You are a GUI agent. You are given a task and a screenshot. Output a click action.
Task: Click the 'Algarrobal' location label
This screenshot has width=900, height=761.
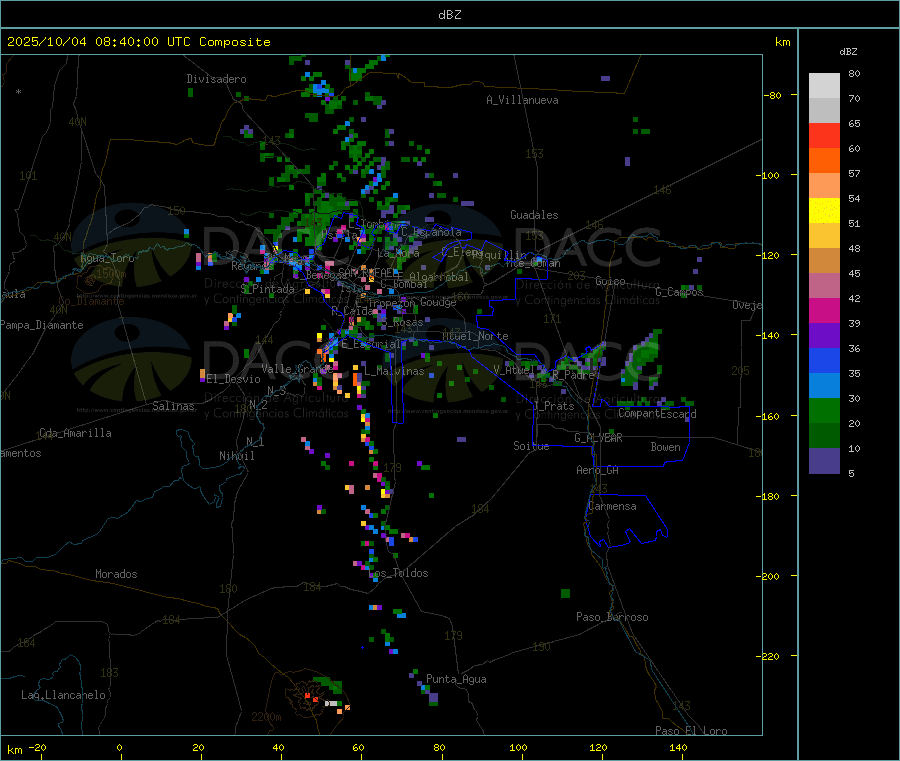(x=439, y=277)
